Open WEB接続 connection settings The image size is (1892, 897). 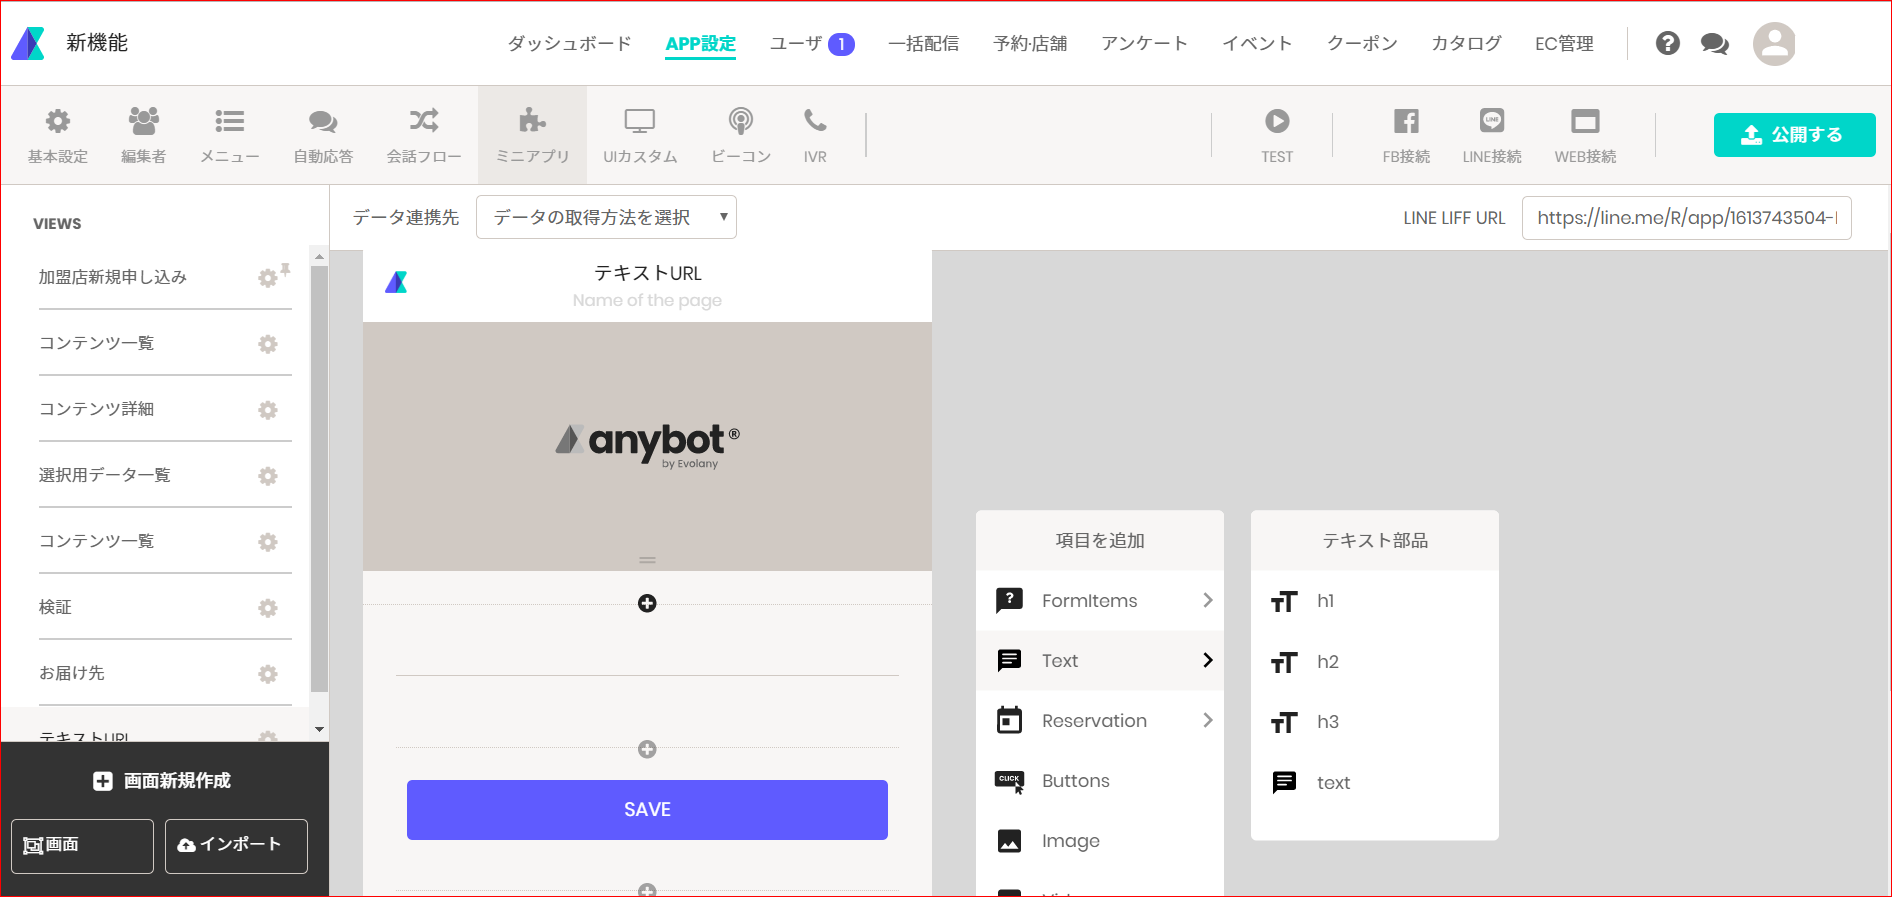point(1585,135)
